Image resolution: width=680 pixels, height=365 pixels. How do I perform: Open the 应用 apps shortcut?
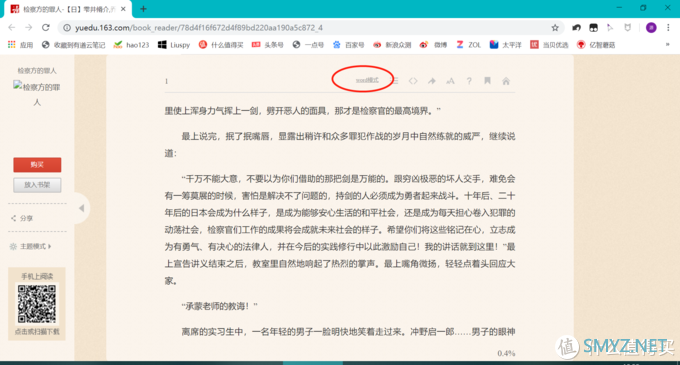click(x=20, y=45)
